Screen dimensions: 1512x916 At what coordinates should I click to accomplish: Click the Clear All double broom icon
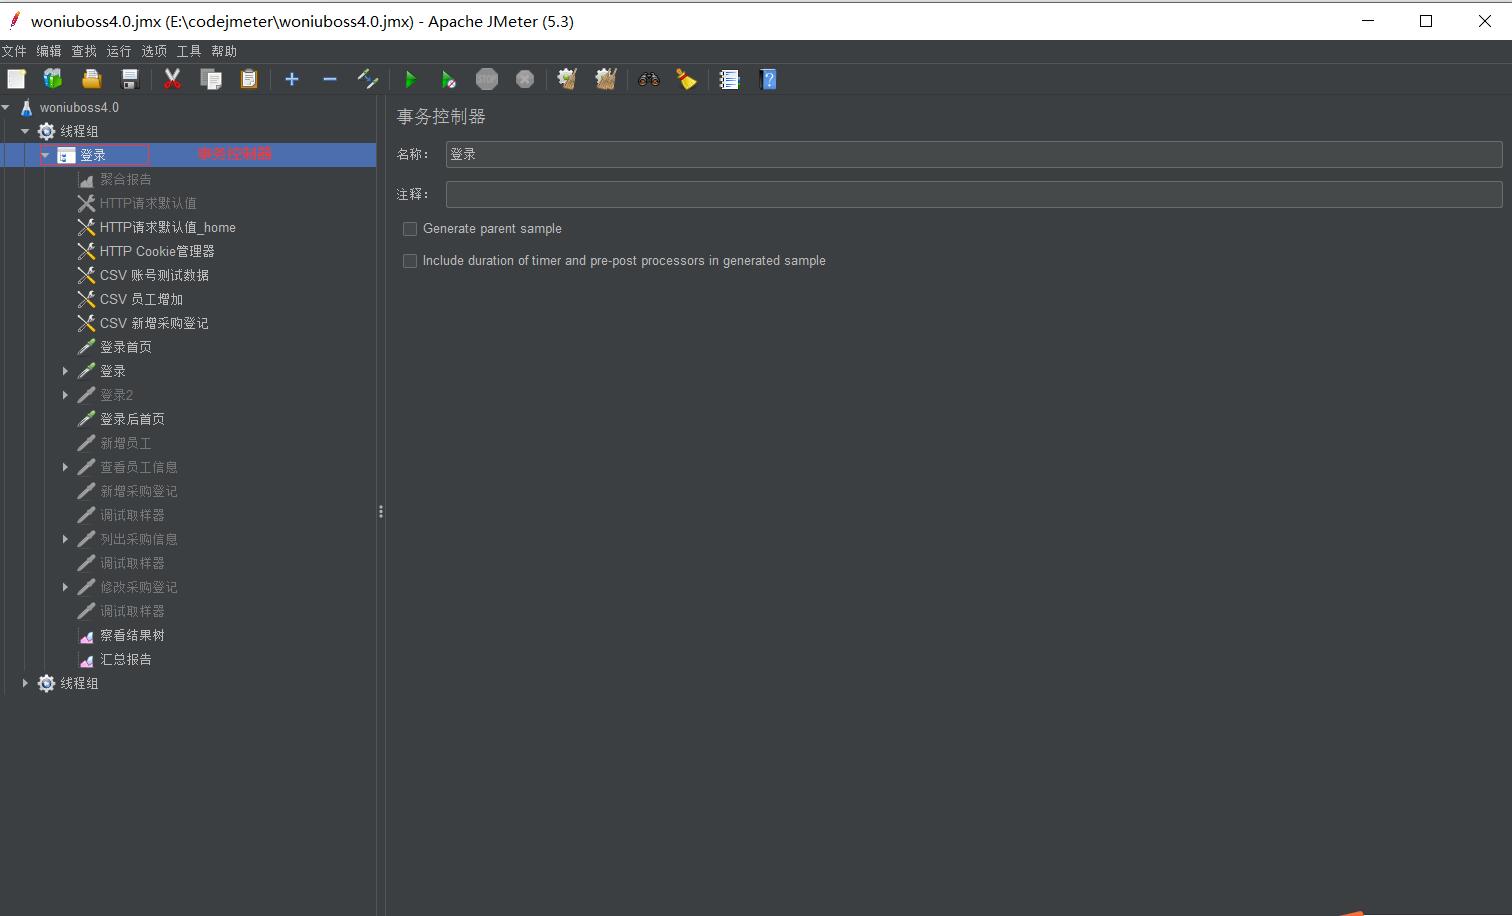click(x=606, y=79)
